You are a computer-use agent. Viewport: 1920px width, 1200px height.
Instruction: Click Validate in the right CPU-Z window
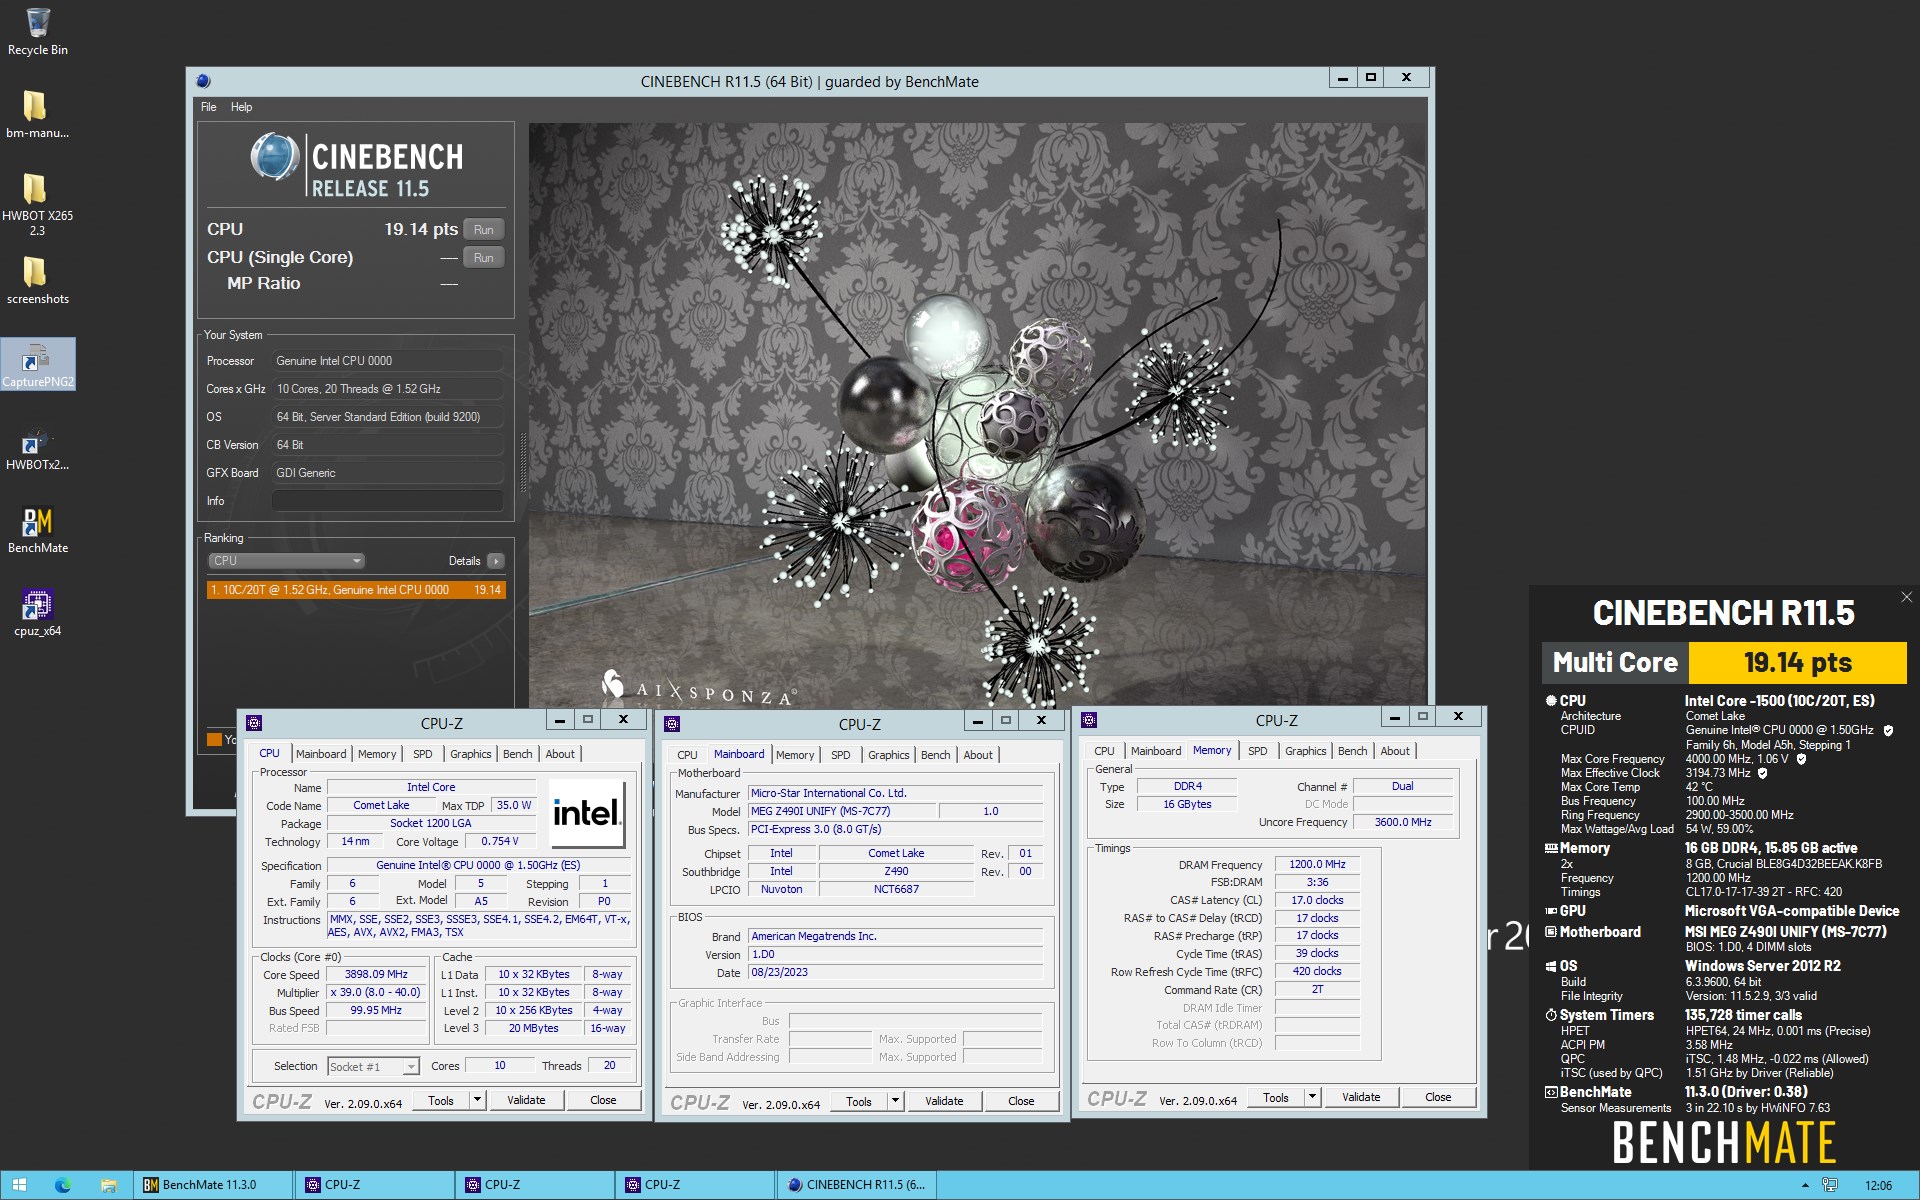pyautogui.click(x=1361, y=1097)
